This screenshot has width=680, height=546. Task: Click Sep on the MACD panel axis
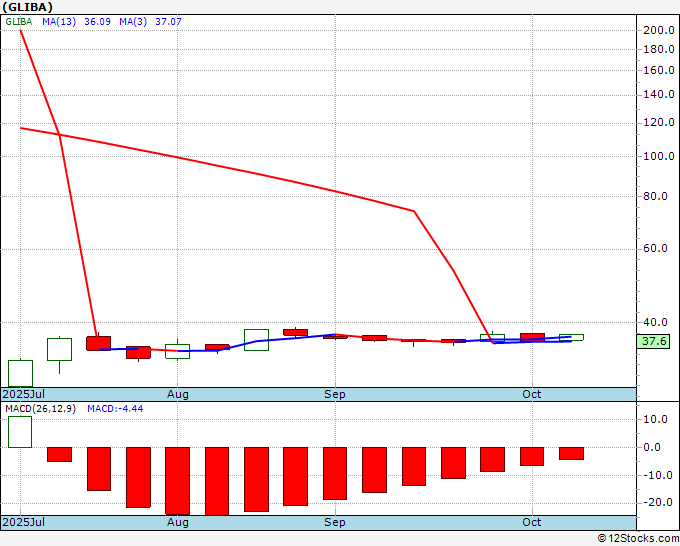click(335, 522)
